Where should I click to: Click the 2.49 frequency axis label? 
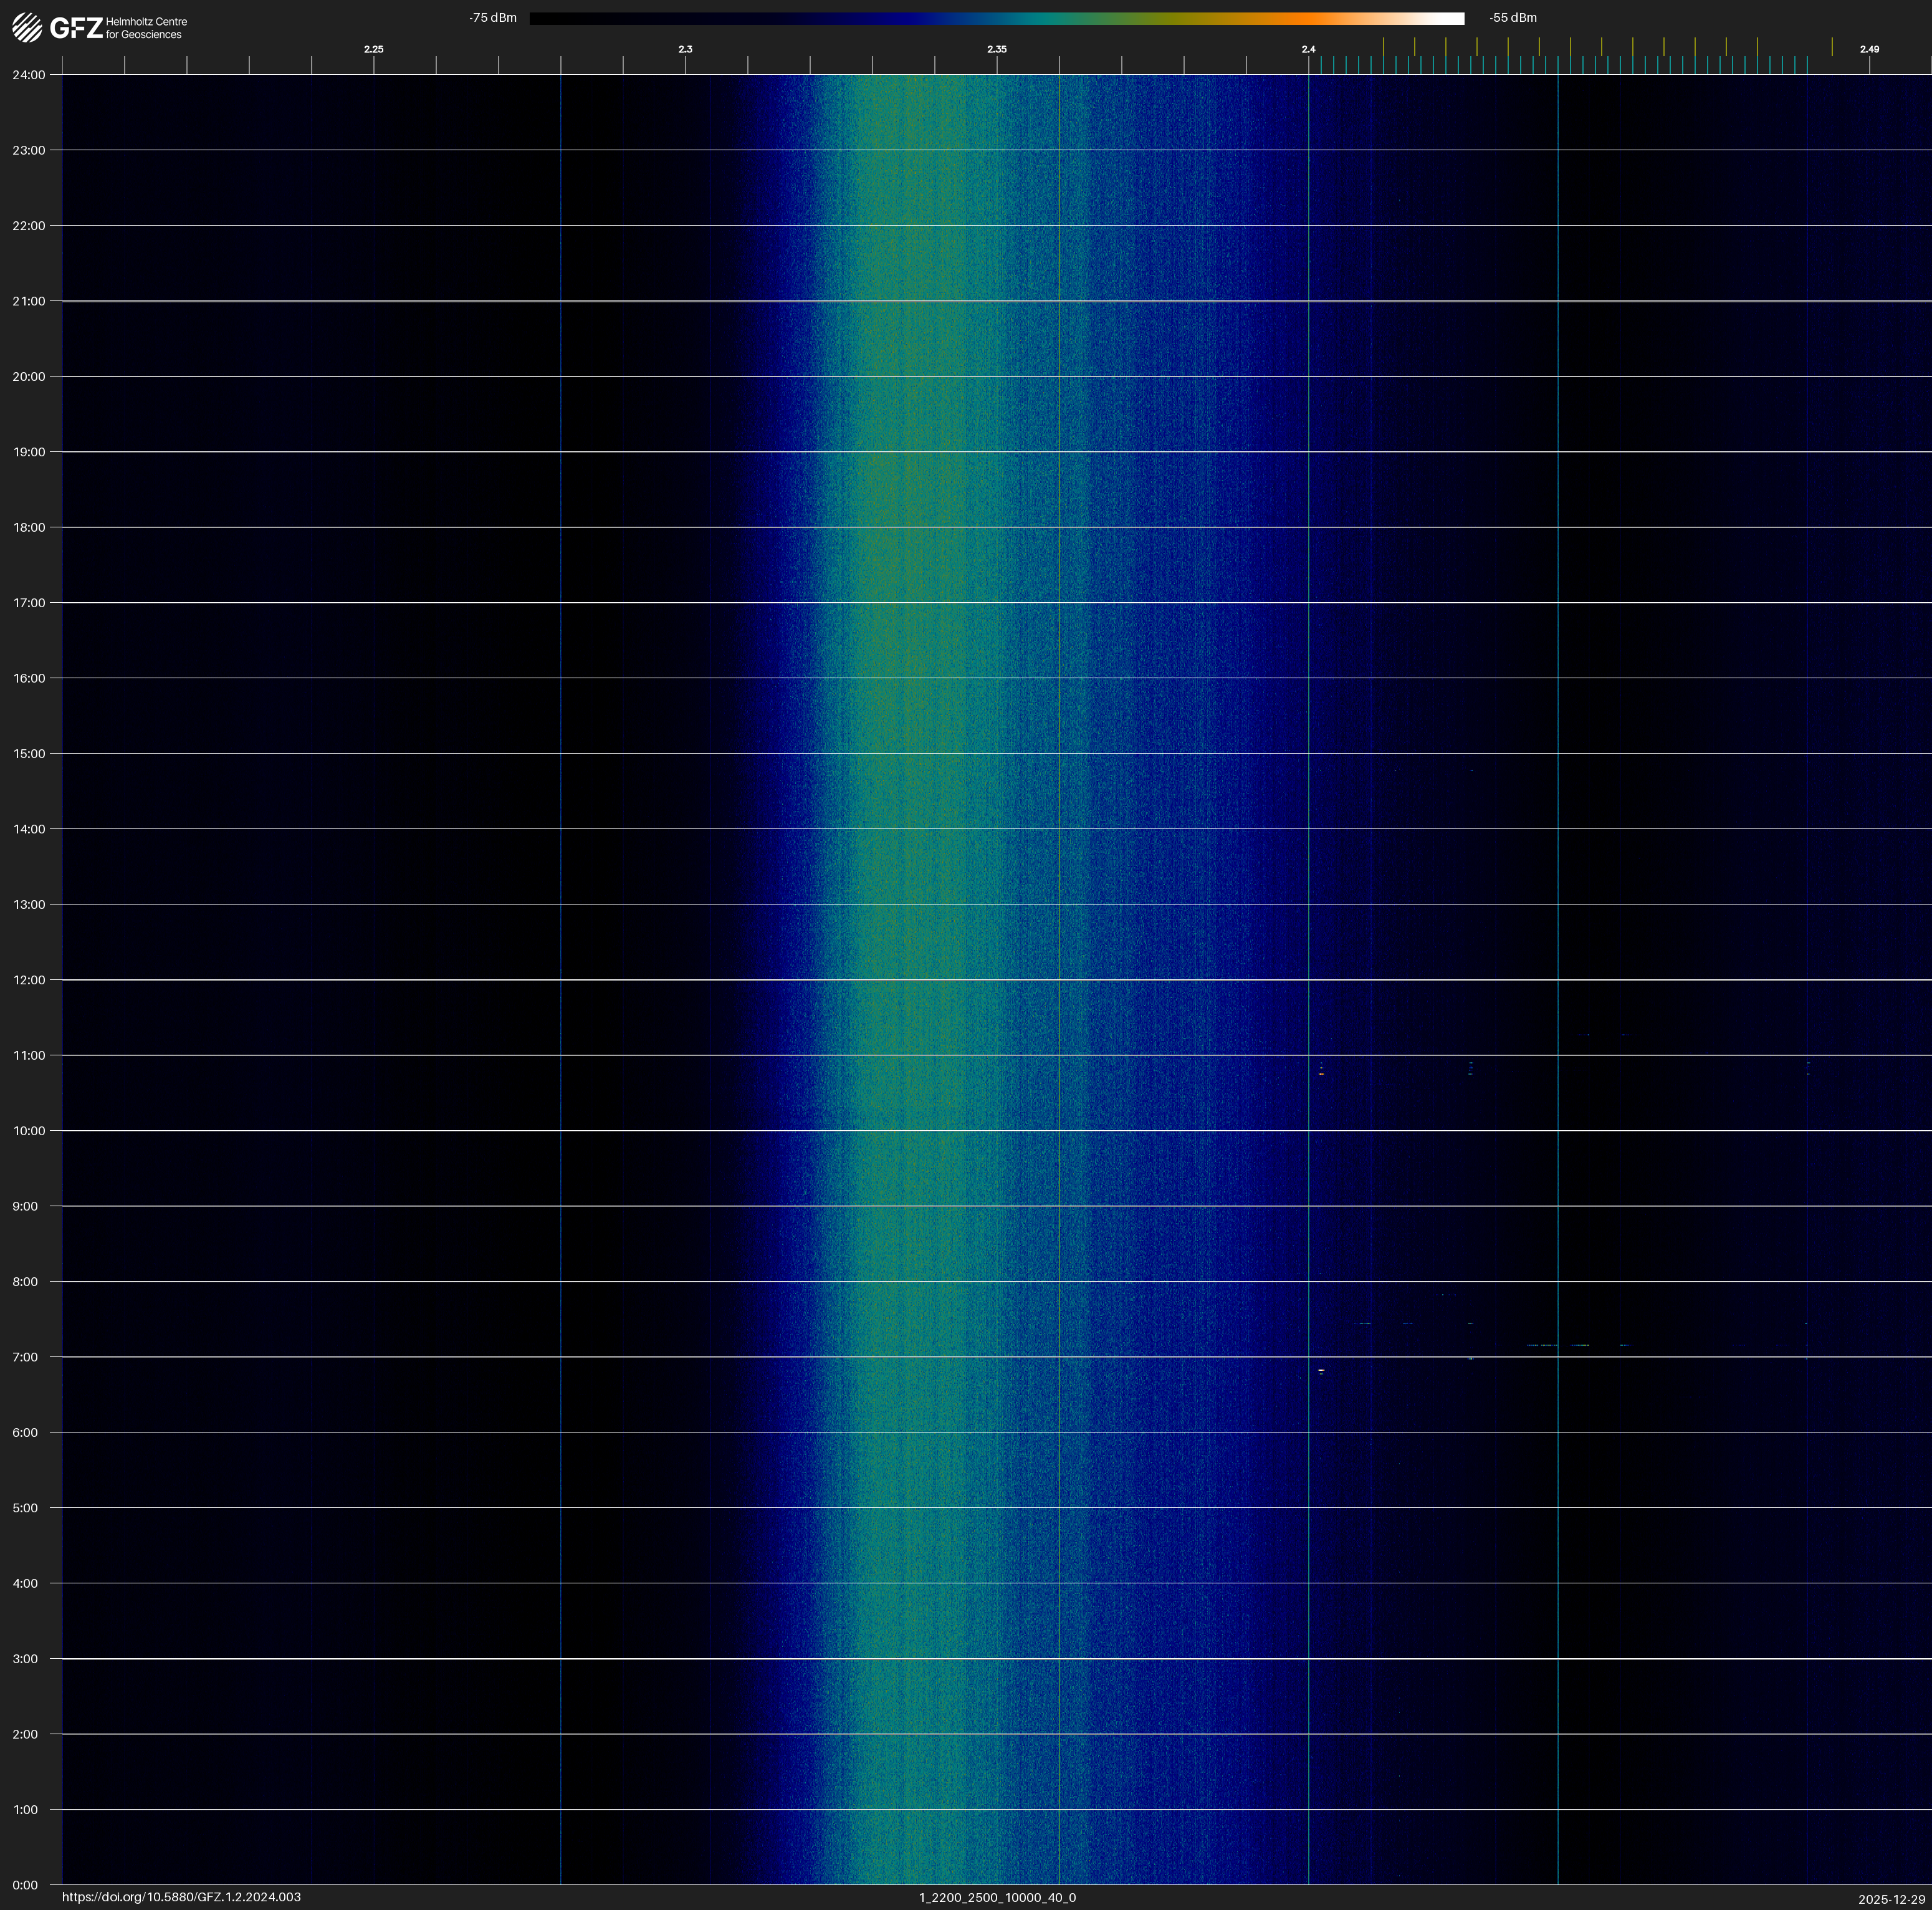(x=1869, y=49)
